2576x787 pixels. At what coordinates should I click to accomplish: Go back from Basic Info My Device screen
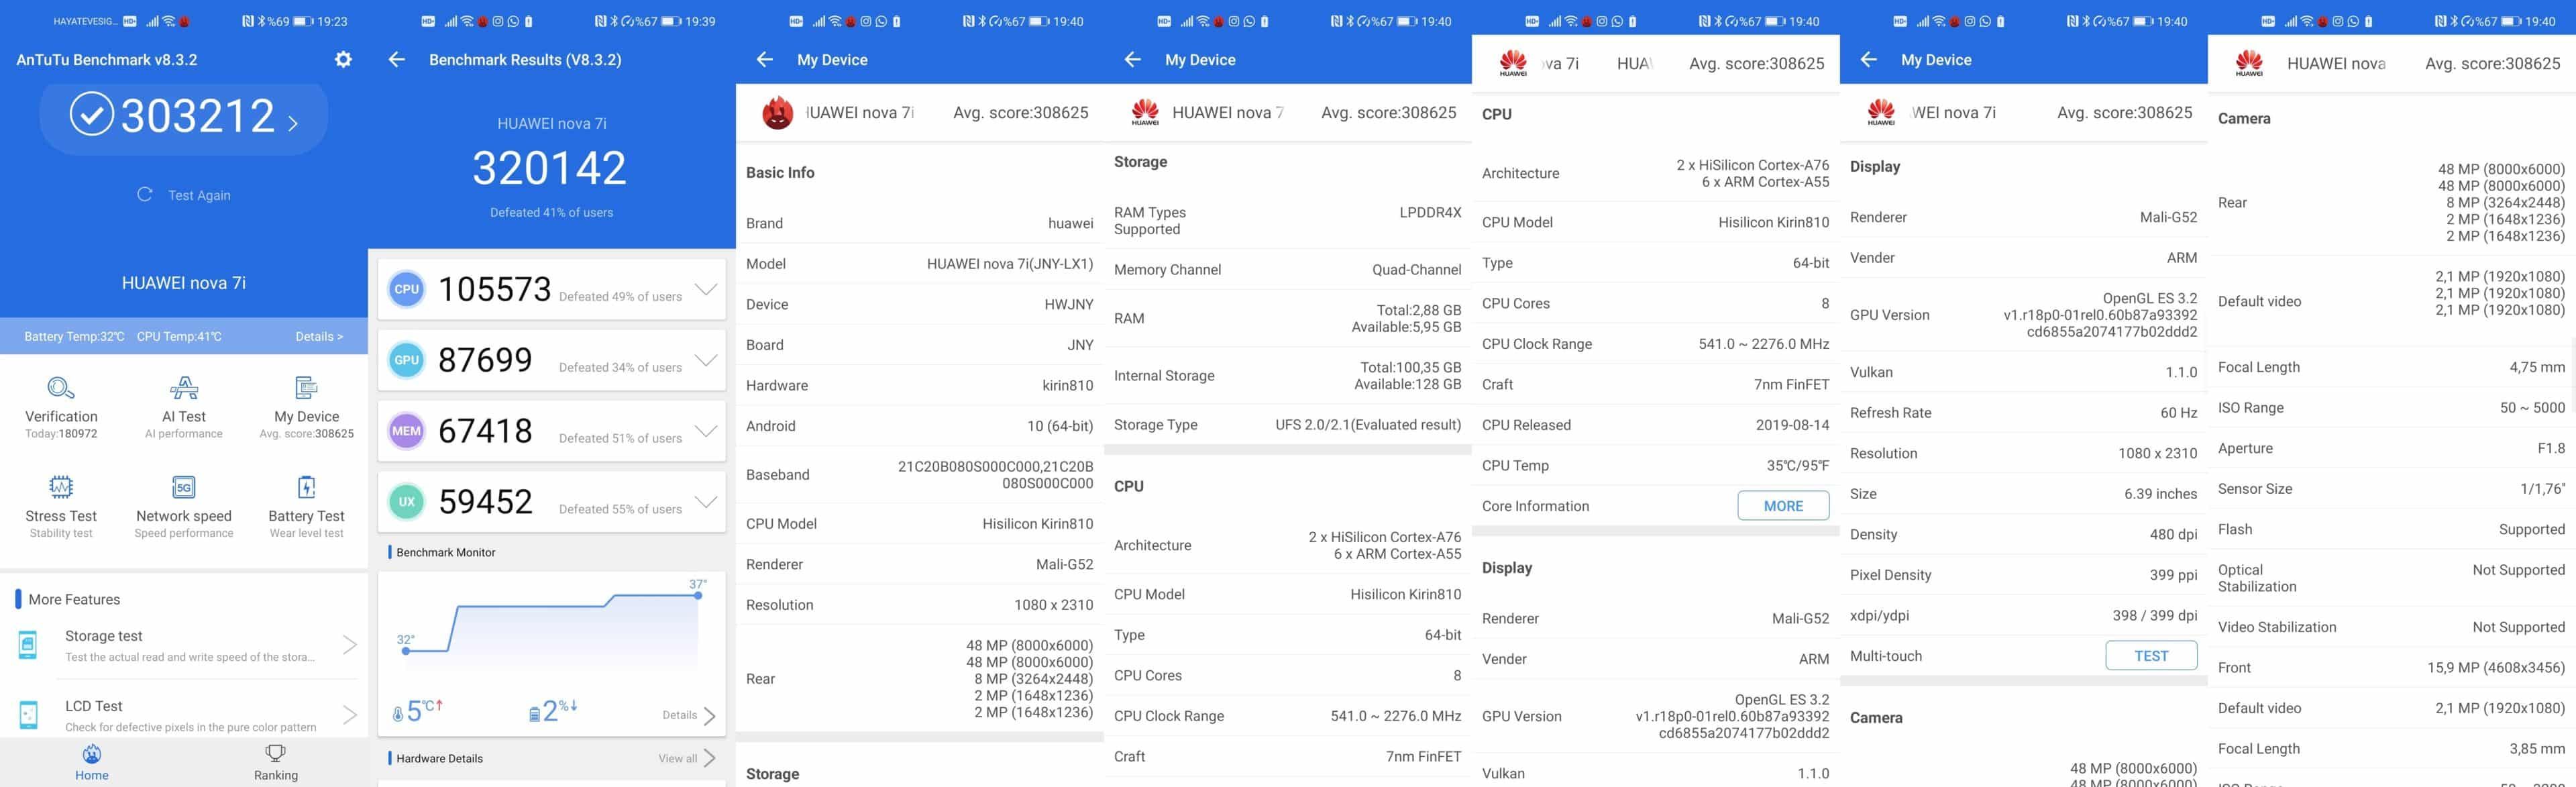[765, 60]
